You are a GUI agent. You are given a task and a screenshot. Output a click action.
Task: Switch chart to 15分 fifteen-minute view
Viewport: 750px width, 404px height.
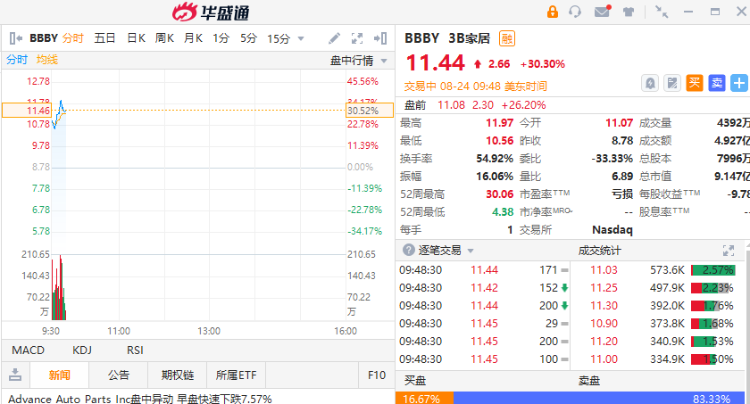point(278,38)
